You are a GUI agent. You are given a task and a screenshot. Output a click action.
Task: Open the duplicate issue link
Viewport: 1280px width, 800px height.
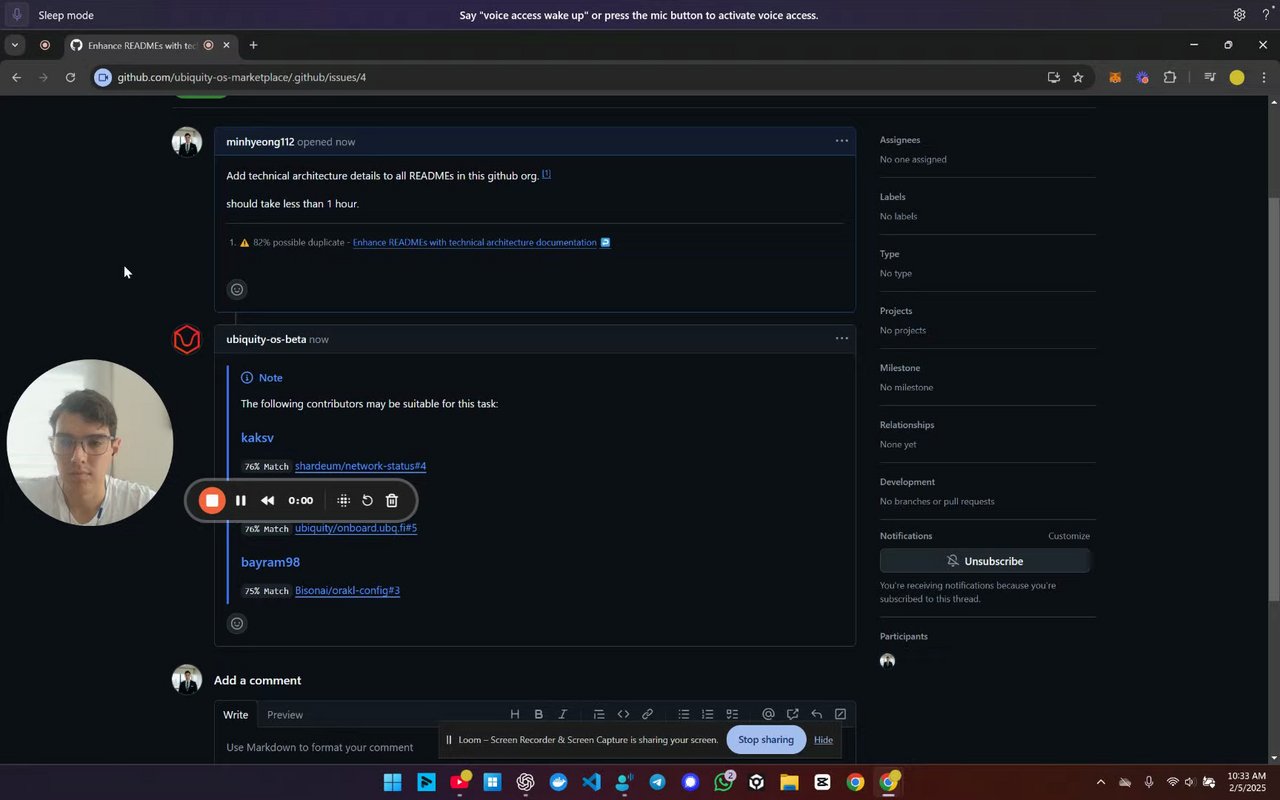tap(475, 242)
